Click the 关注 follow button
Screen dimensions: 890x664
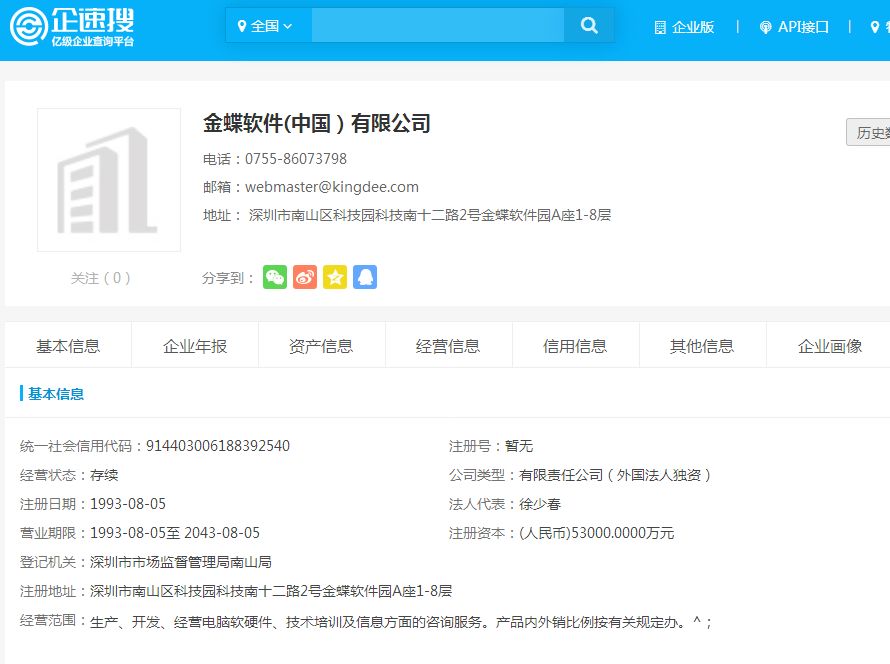pos(99,279)
